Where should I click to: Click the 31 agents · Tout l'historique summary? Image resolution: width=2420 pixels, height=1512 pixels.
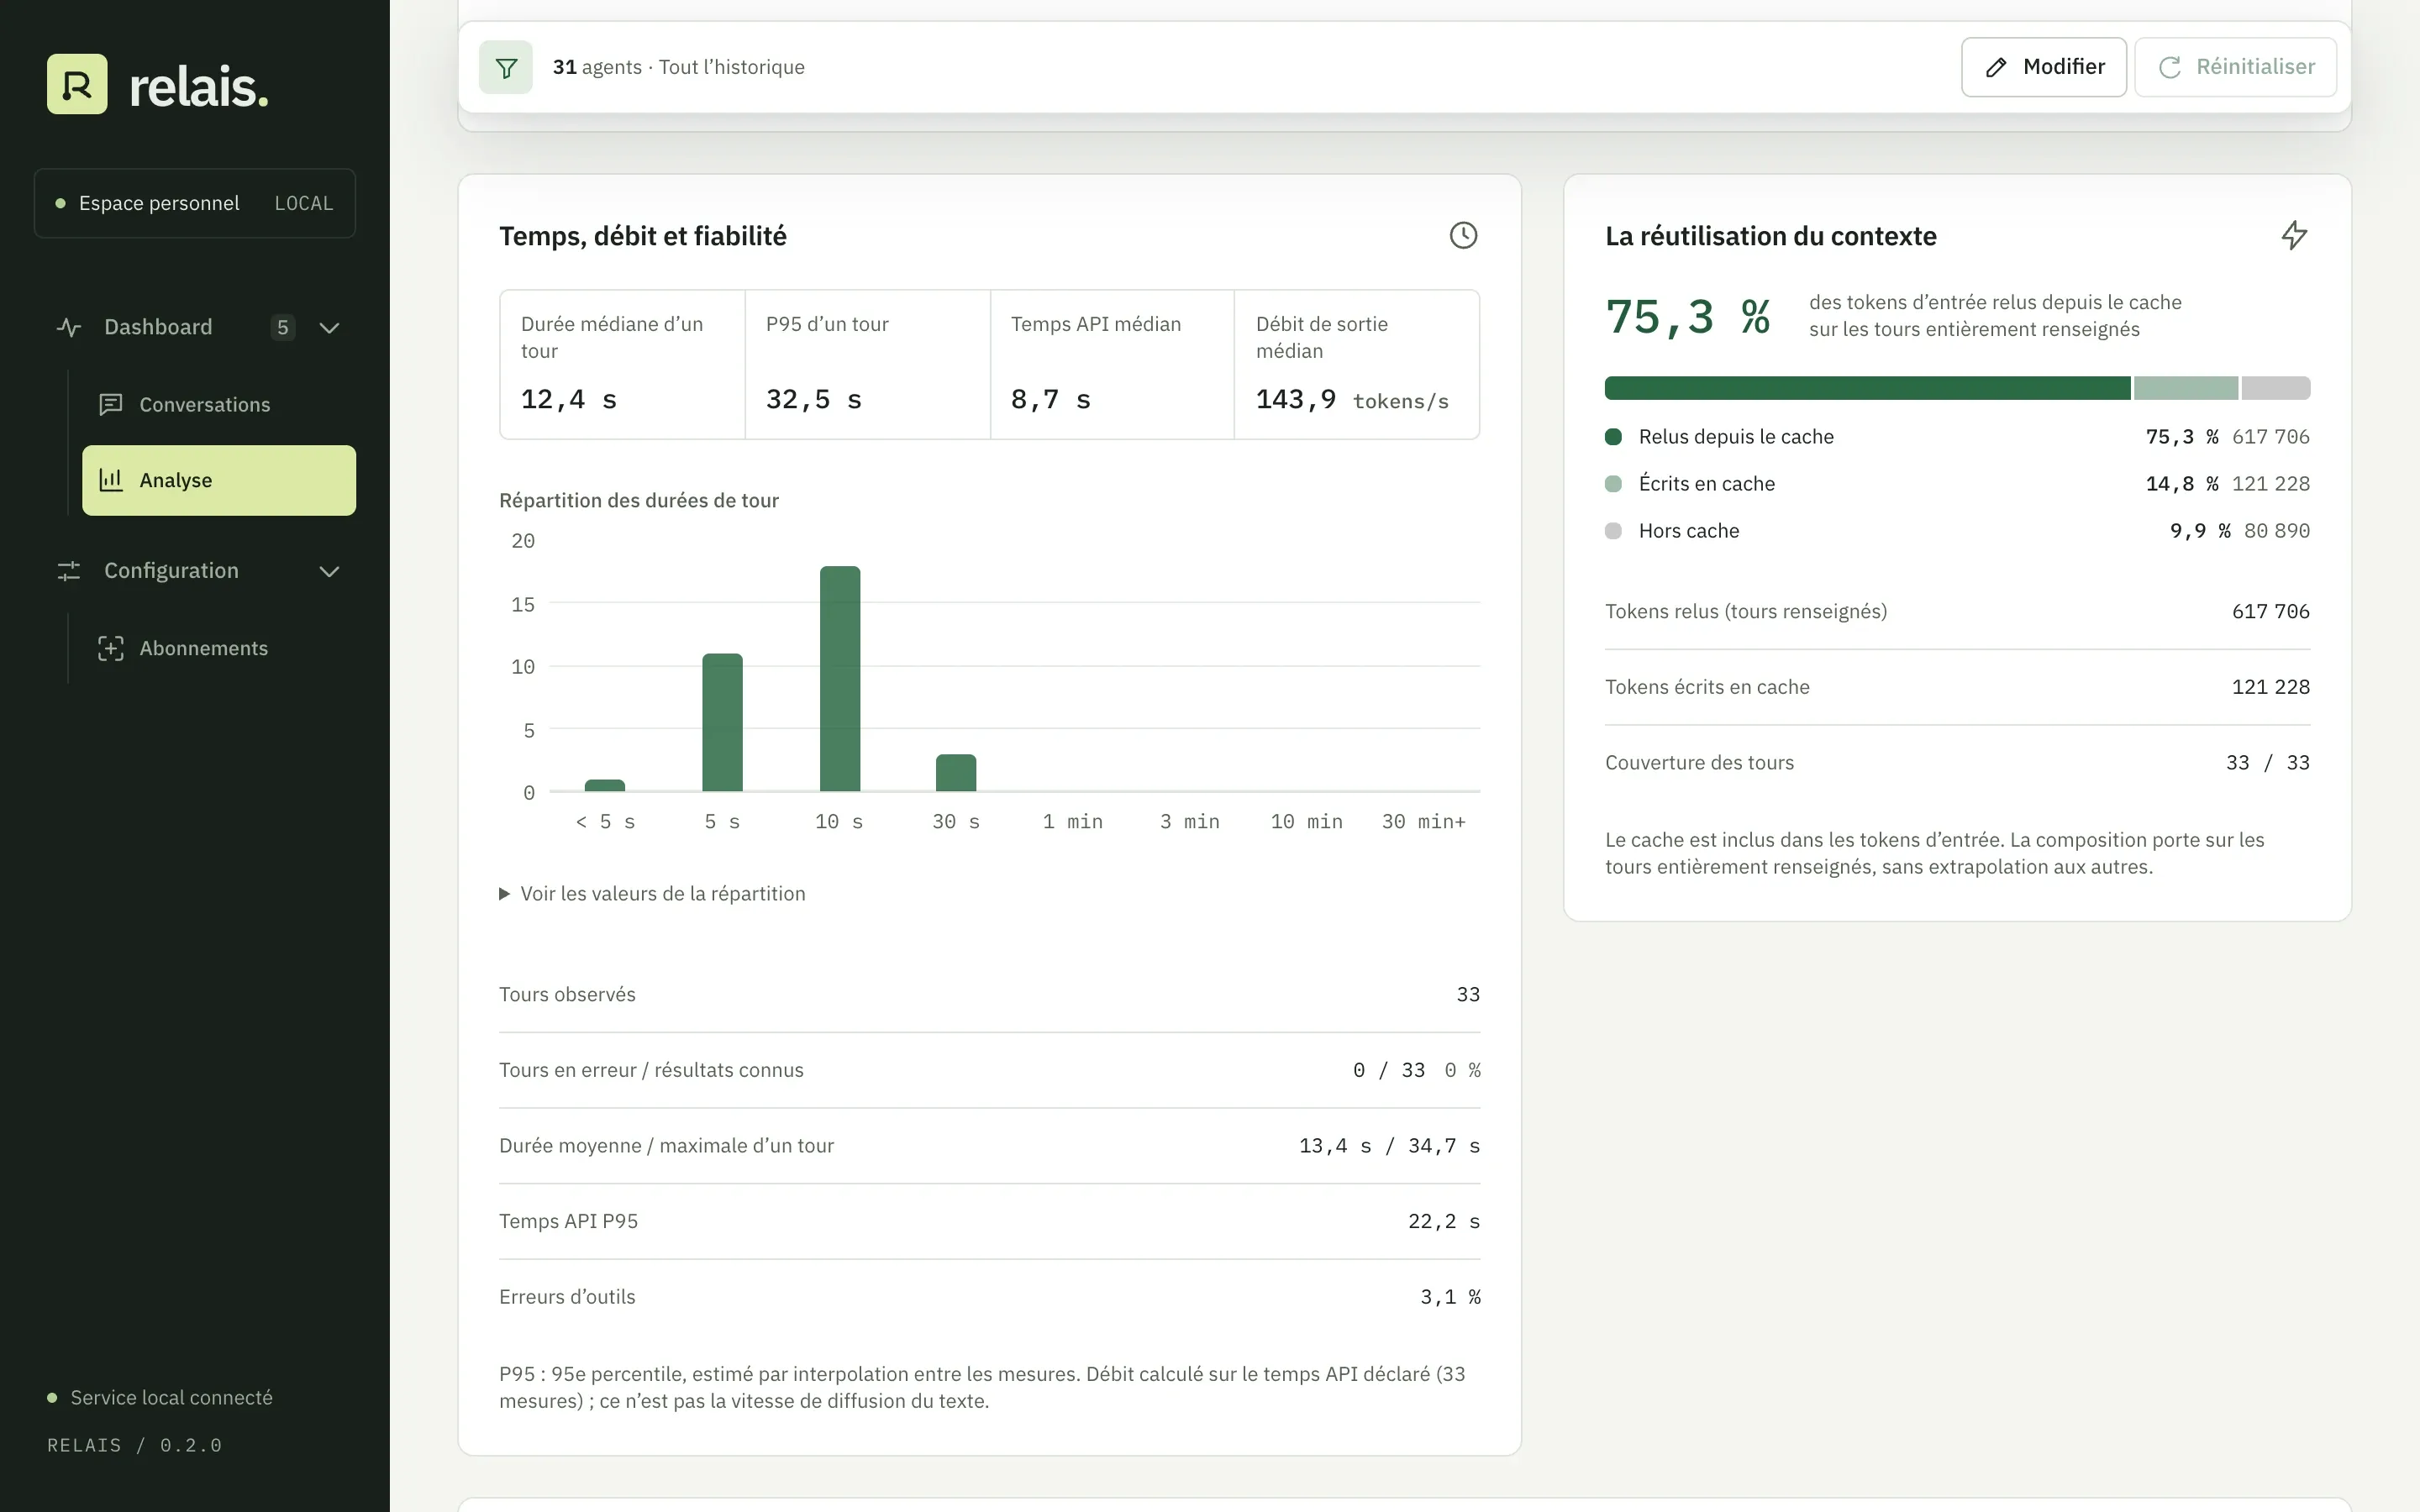(x=679, y=67)
